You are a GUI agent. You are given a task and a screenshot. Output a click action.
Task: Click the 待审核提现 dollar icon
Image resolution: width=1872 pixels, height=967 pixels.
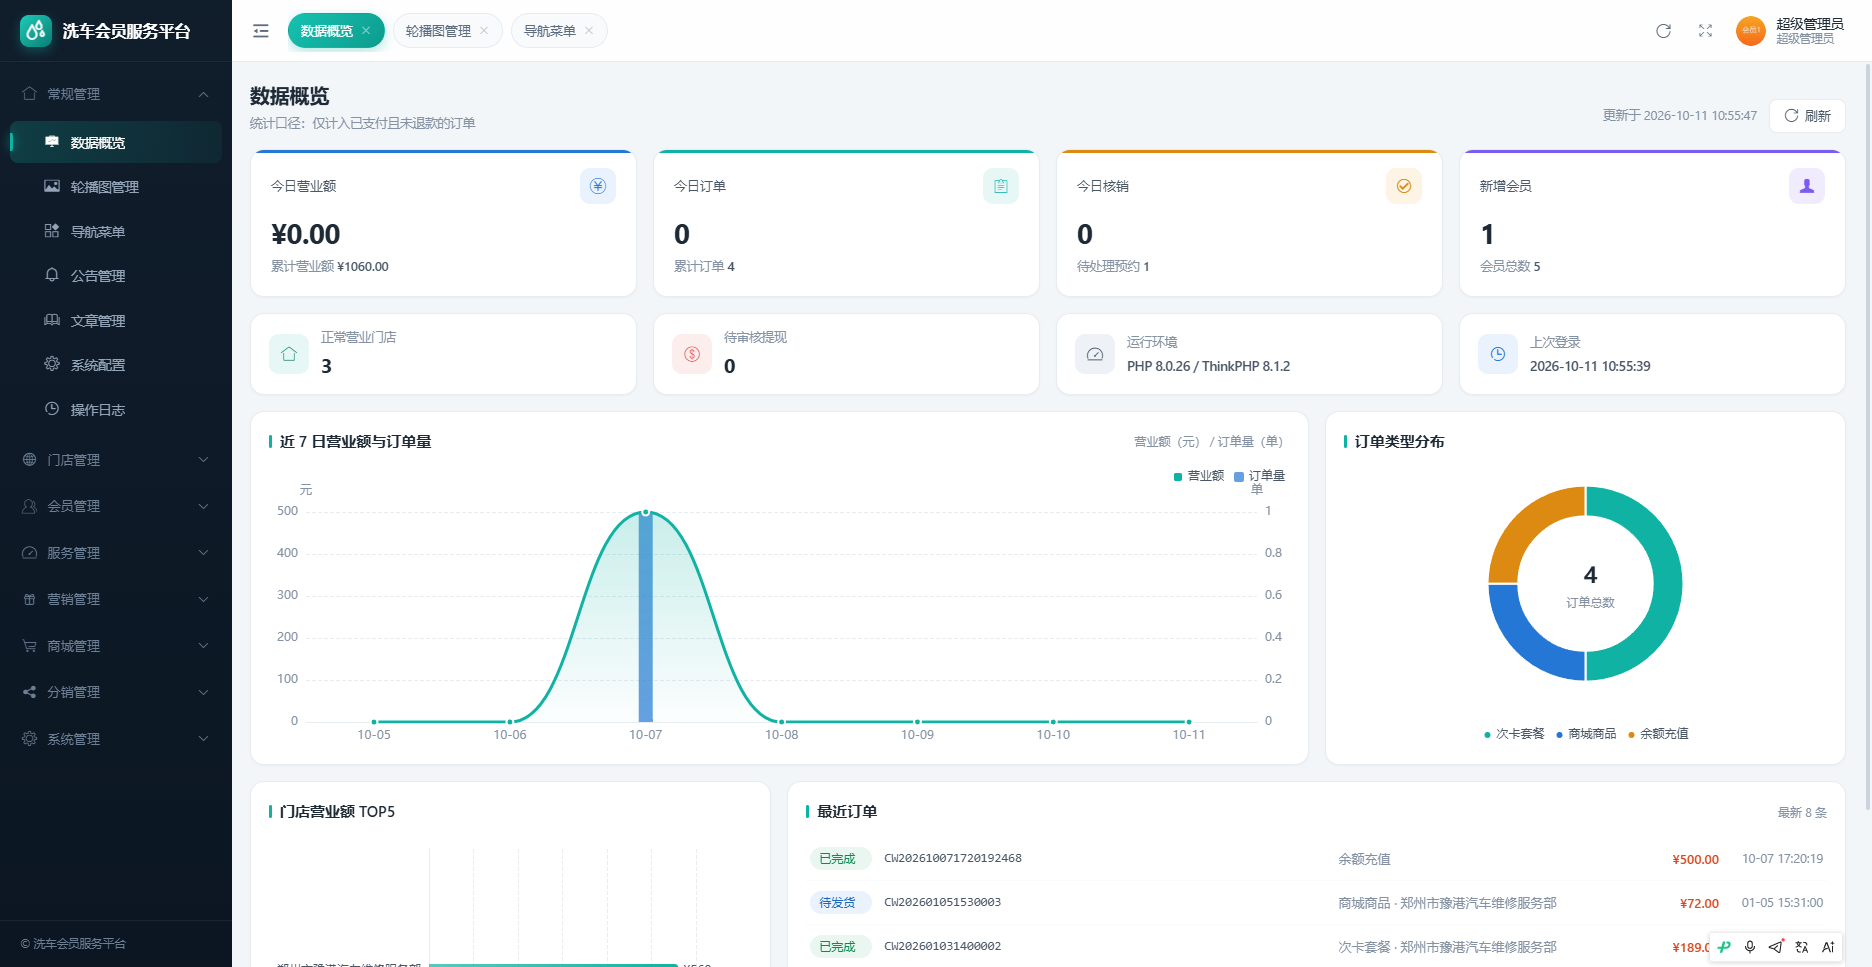pos(692,354)
